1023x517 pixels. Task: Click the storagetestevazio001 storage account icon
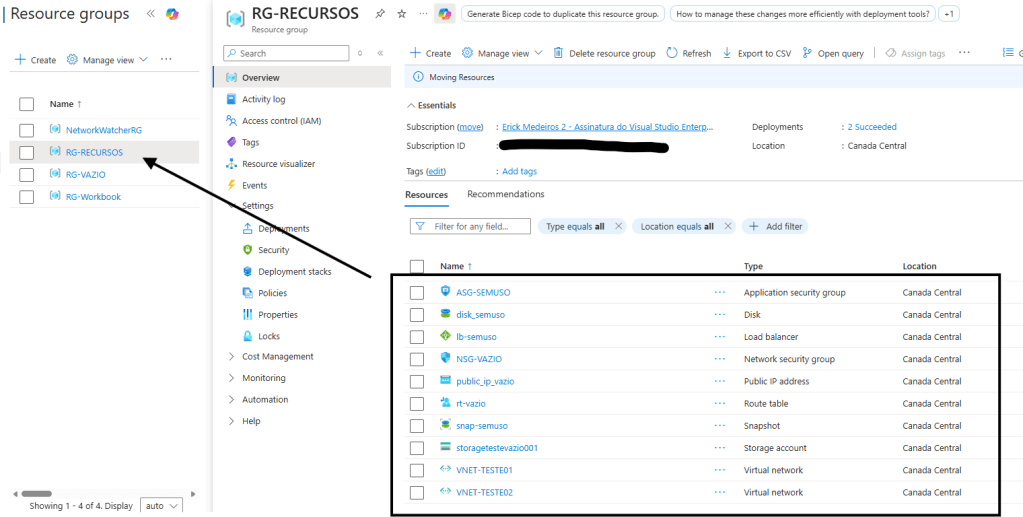[446, 447]
